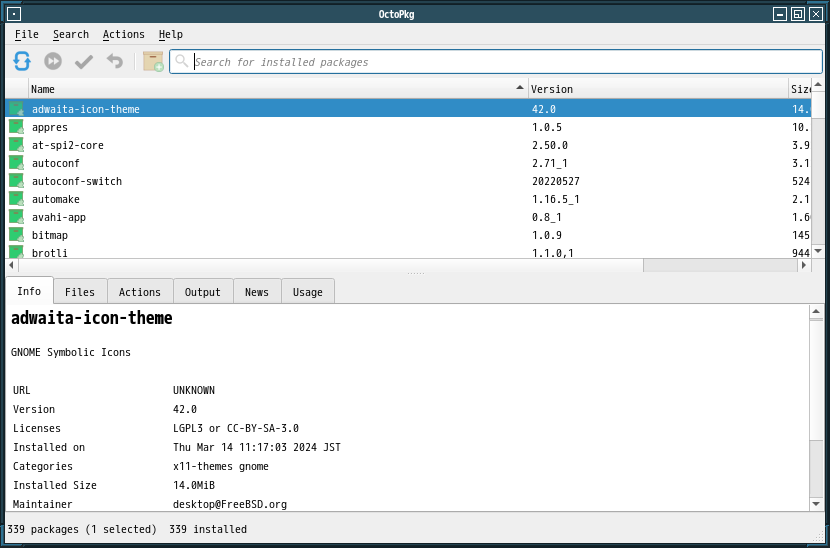The height and width of the screenshot is (548, 830).
Task: Click the info panel scroll-down arrow
Action: (816, 504)
